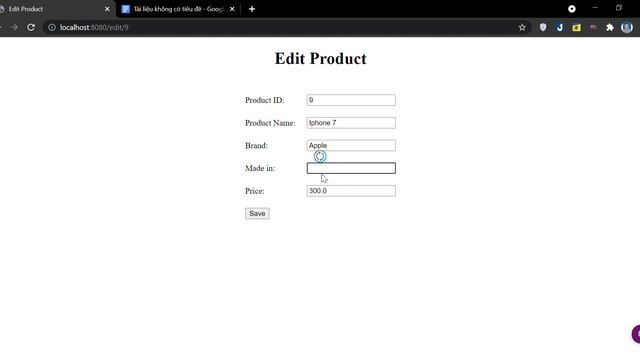Image resolution: width=640 pixels, height=360 pixels.
Task: Open the Chrome profile avatar
Action: [627, 27]
